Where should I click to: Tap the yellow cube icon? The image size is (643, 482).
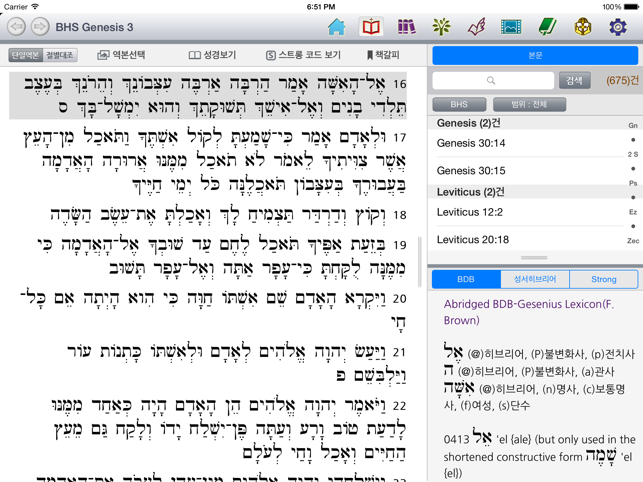(x=582, y=27)
